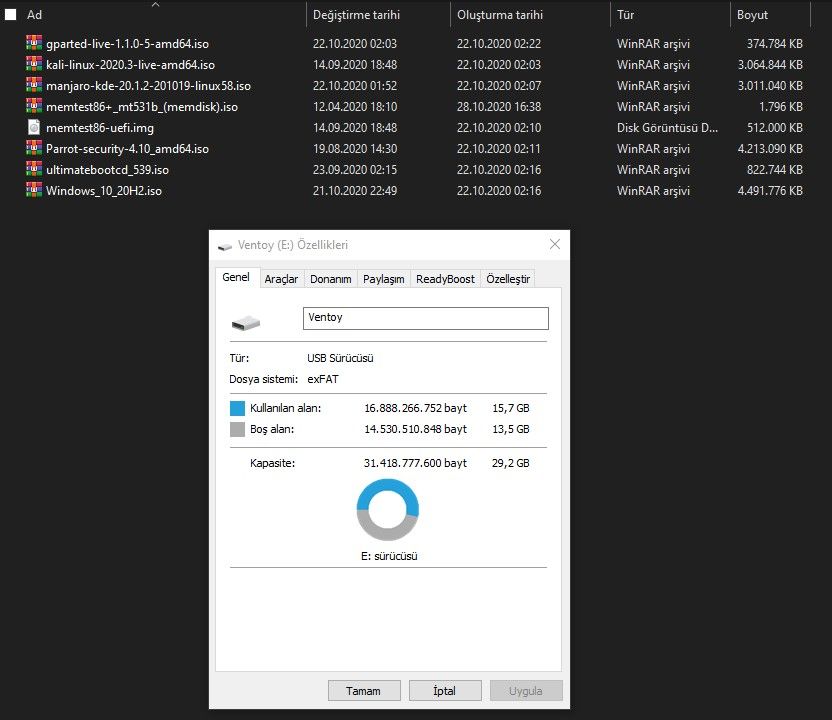Image resolution: width=832 pixels, height=720 pixels.
Task: Click the size value 822.744 KB
Action: 775,170
